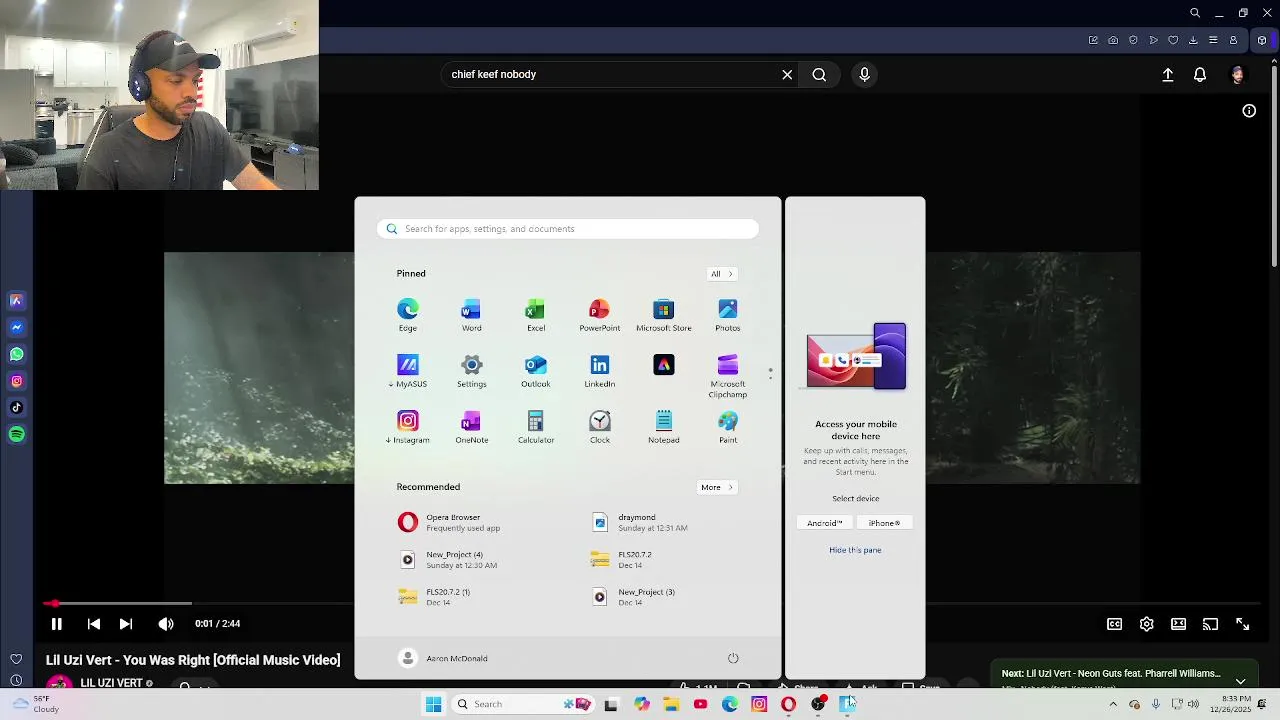
Task: Open YouTube notifications bell
Action: tap(1200, 75)
